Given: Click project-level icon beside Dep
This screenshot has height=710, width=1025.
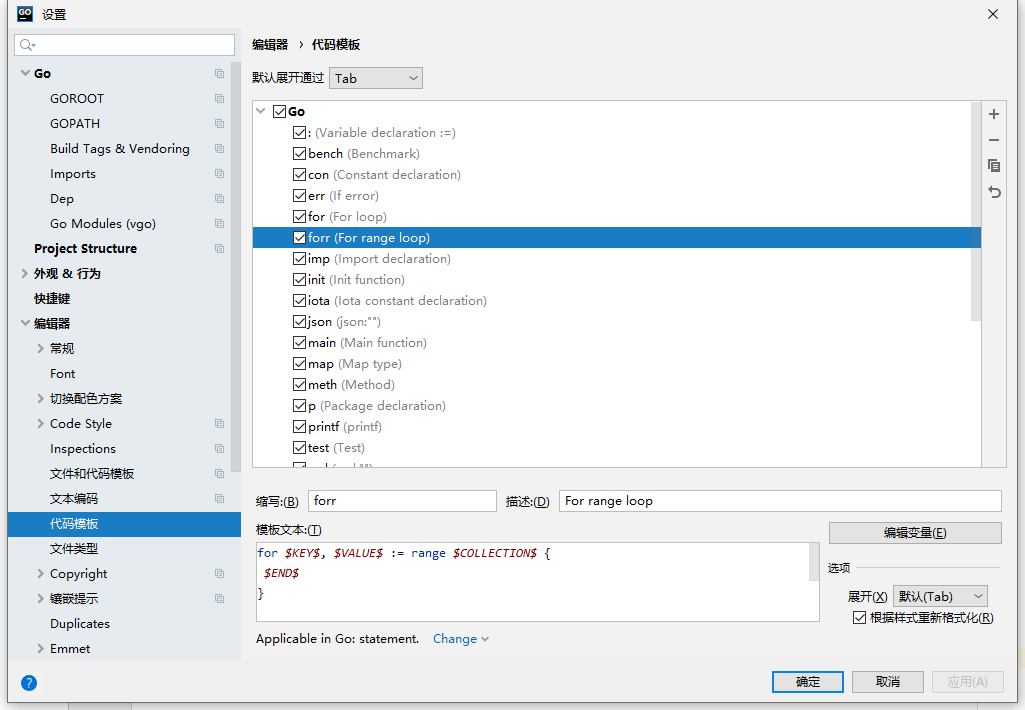Looking at the screenshot, I should click(x=220, y=199).
